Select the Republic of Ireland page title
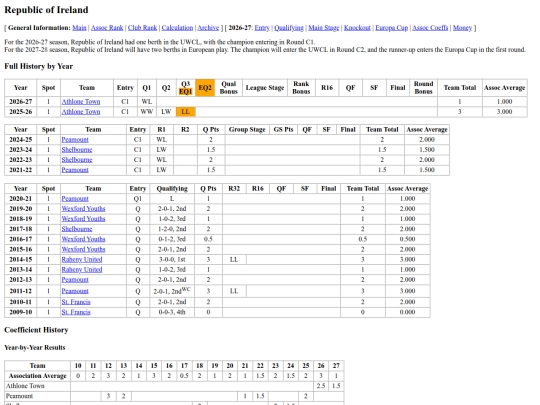Viewport: 540px width, 405px height. (46, 10)
